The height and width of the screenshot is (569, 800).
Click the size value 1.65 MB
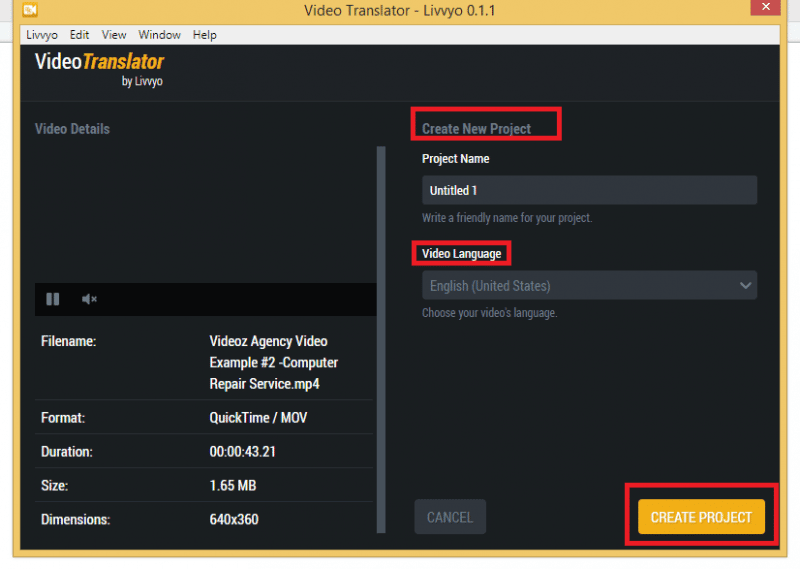click(x=233, y=485)
